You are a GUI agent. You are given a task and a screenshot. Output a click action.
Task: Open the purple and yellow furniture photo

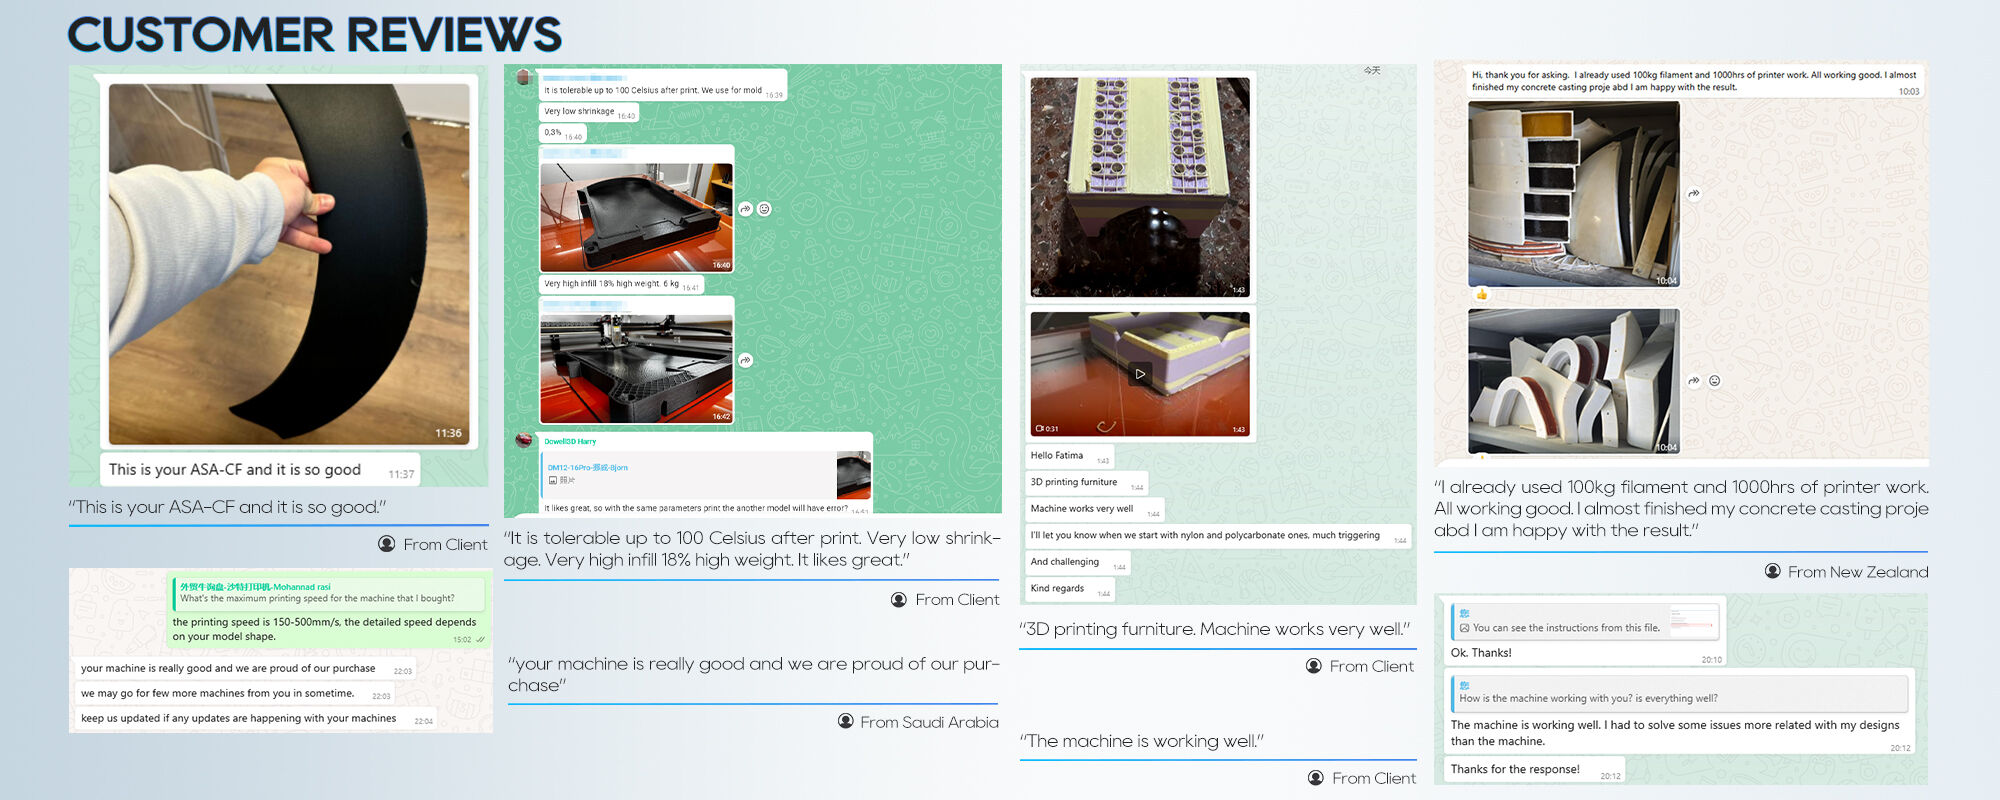tap(1139, 187)
